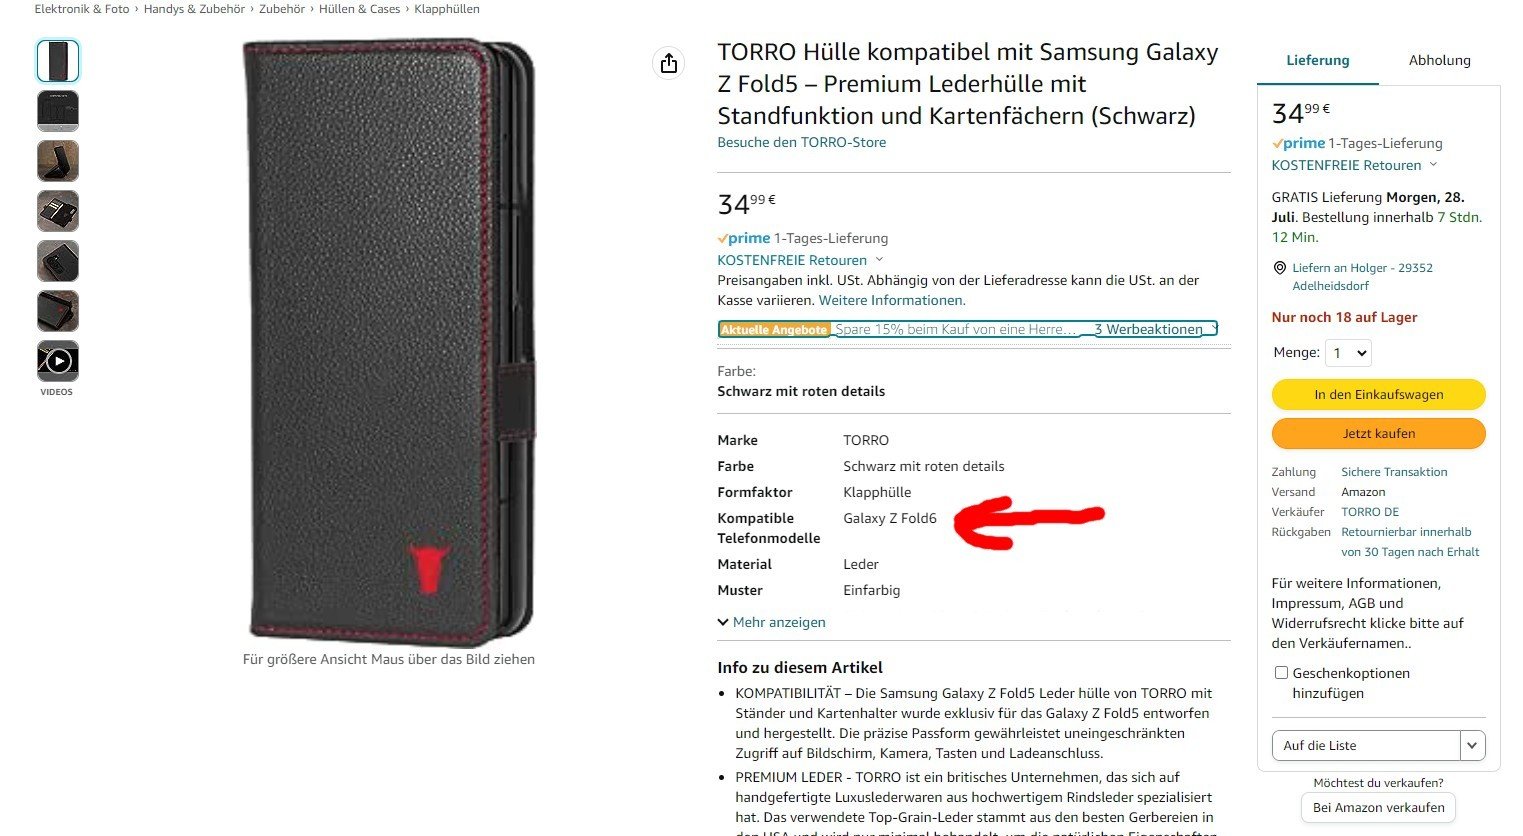The height and width of the screenshot is (836, 1523).
Task: Click the share icon beside product image
Action: click(669, 63)
